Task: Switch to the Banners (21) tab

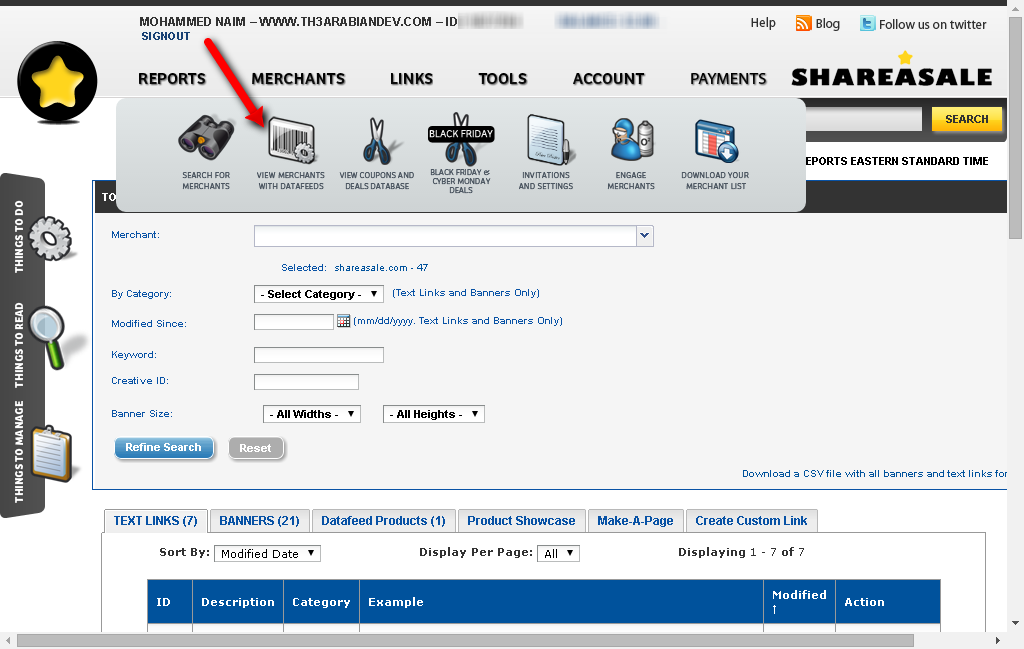Action: 259,521
